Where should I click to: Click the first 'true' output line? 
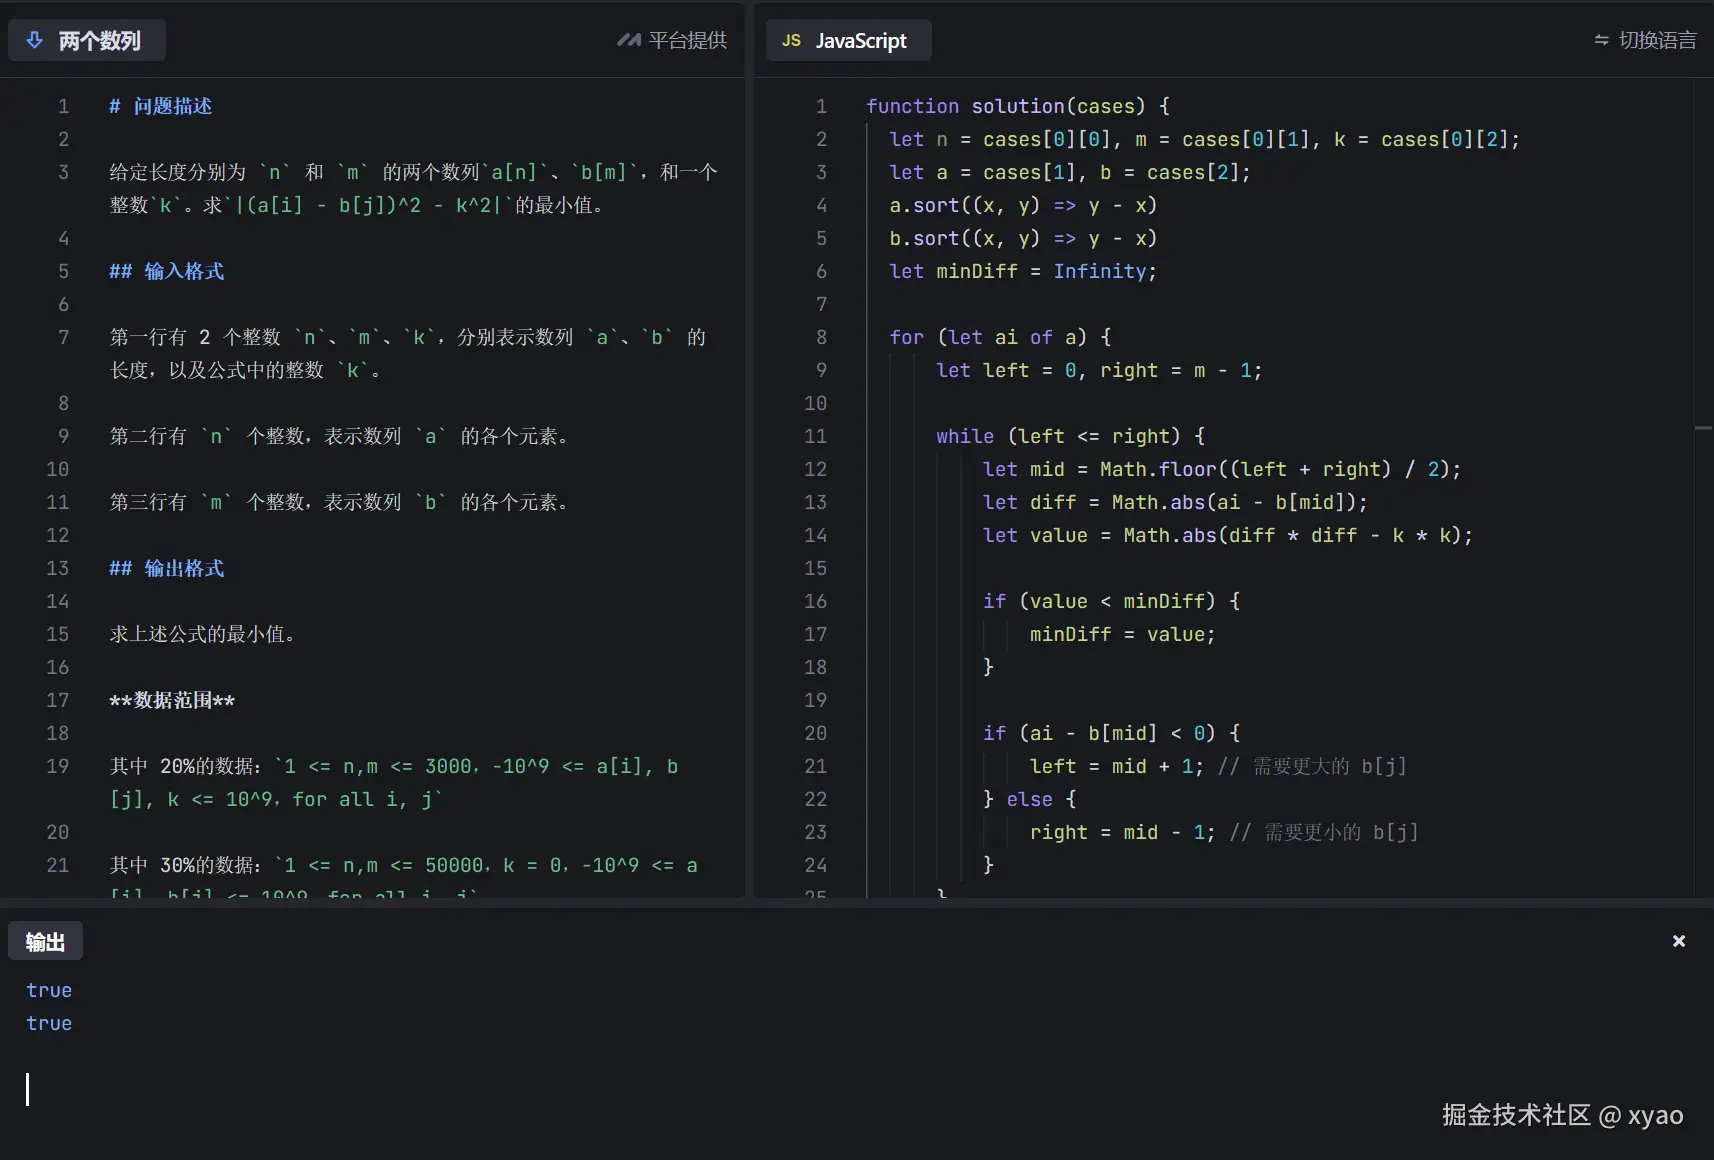49,990
